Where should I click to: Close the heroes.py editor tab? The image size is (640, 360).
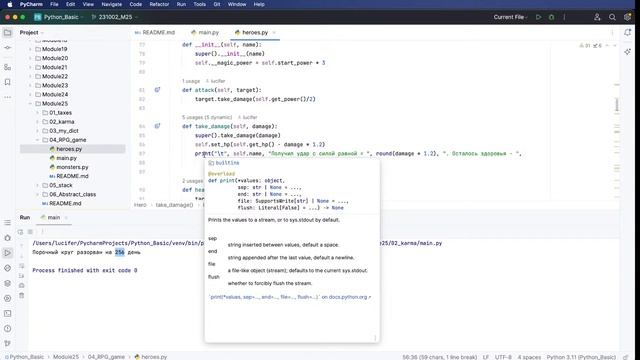tap(274, 33)
